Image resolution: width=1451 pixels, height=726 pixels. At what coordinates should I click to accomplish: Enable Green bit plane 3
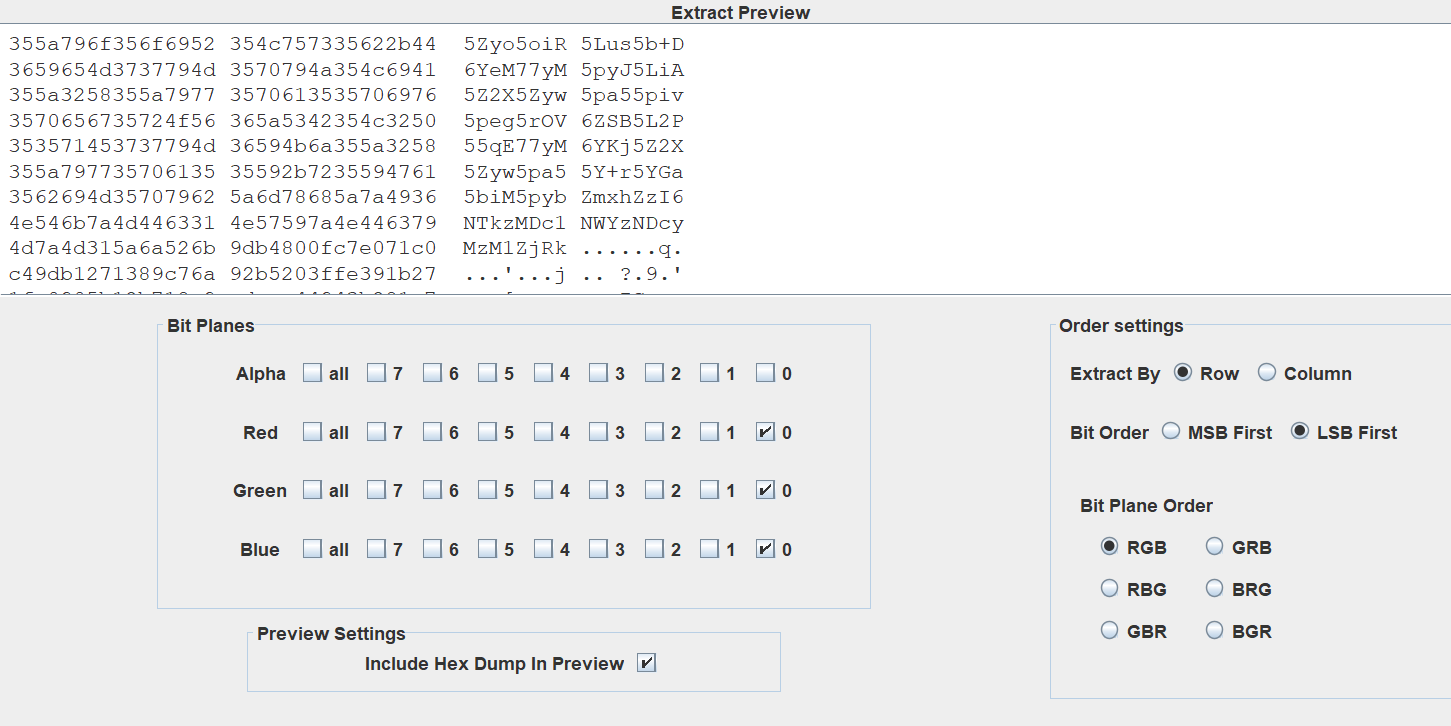pos(598,490)
